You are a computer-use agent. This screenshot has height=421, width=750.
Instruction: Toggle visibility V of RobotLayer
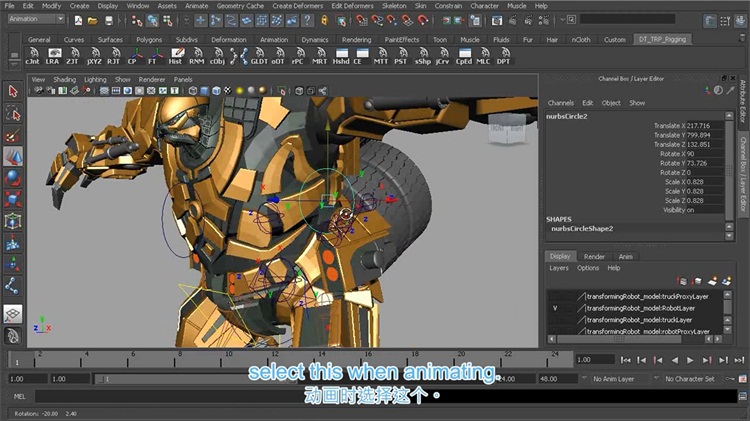pos(555,309)
